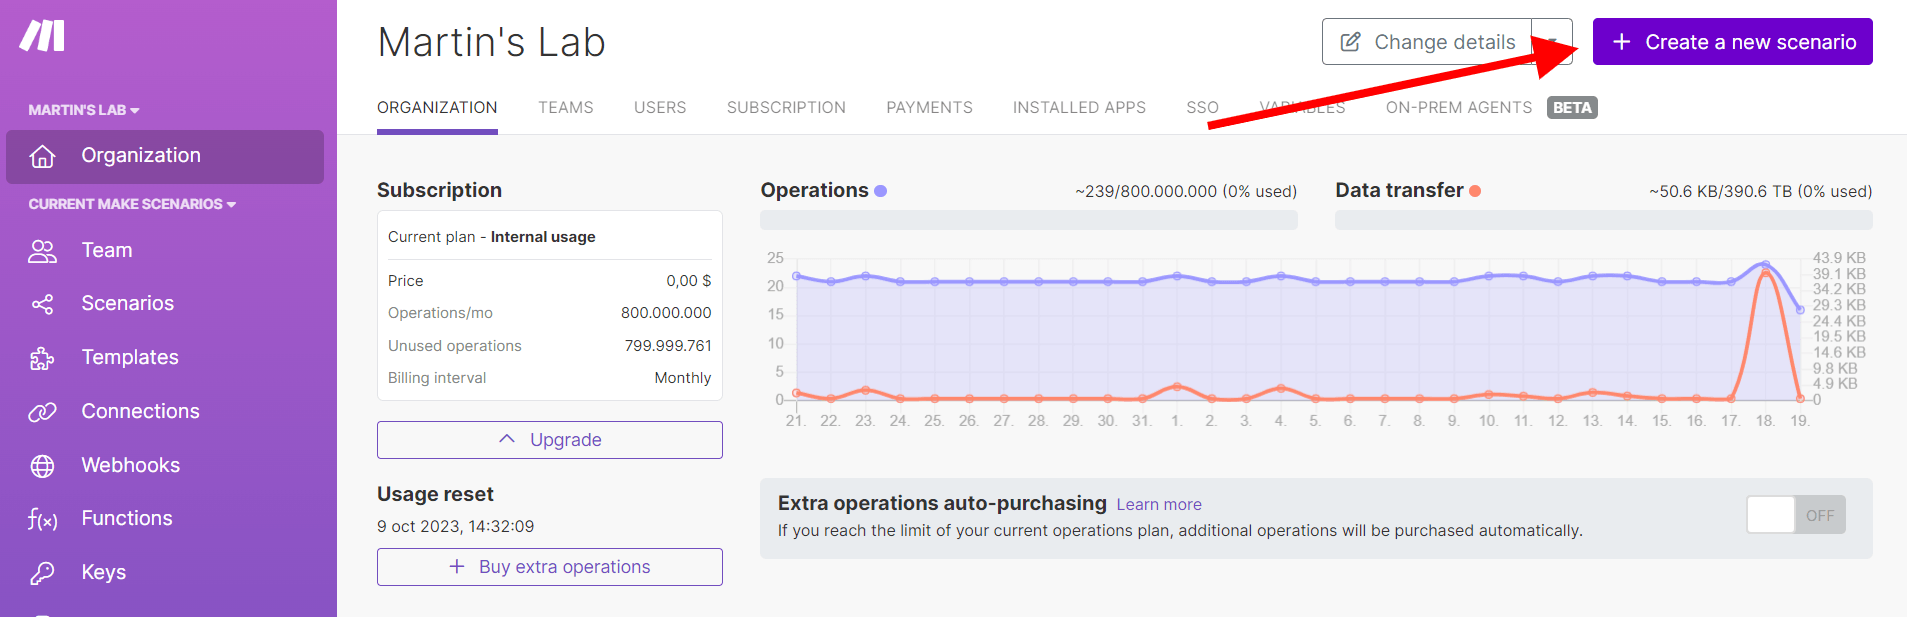The height and width of the screenshot is (617, 1907).
Task: Click Create a new scenario button
Action: coord(1732,42)
